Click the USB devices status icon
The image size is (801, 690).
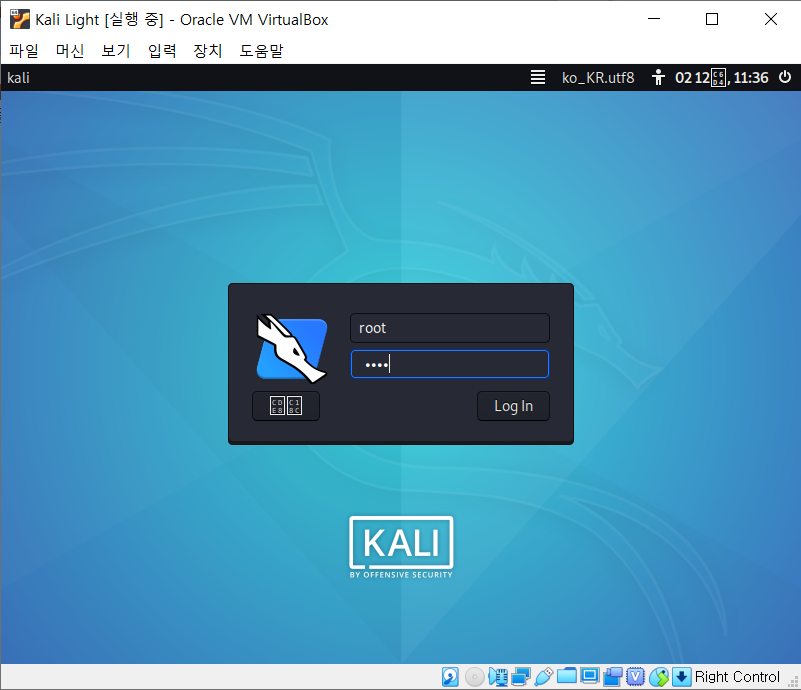(x=544, y=677)
